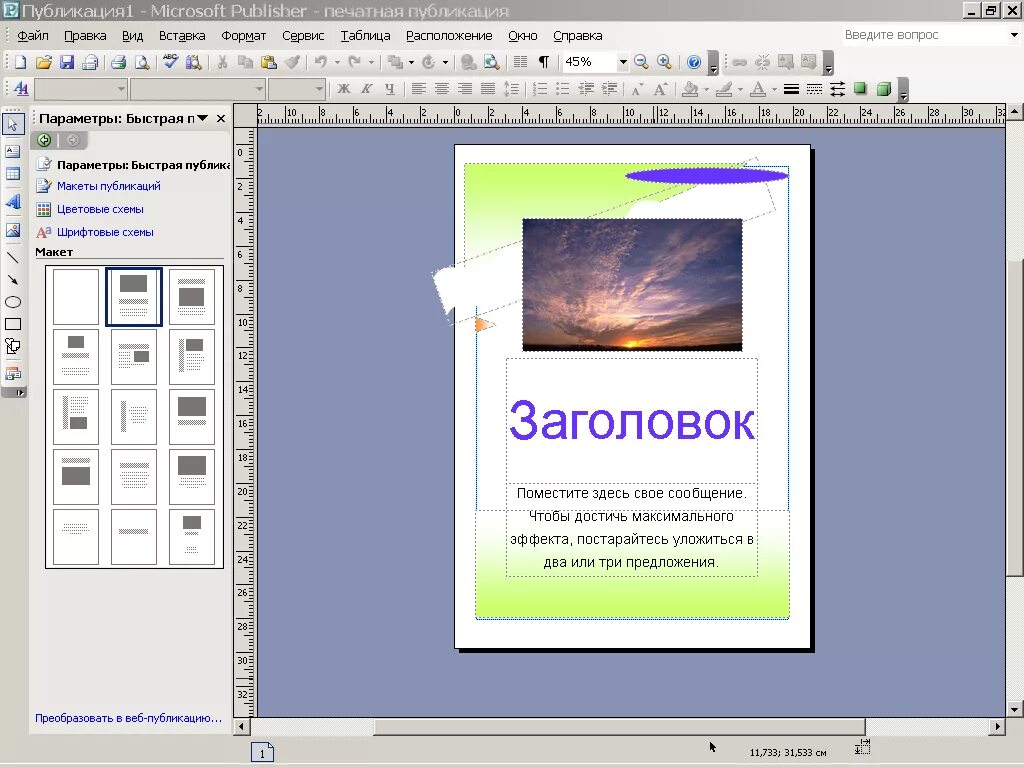This screenshot has width=1024, height=768.
Task: Close the task pane with X
Action: 221,118
